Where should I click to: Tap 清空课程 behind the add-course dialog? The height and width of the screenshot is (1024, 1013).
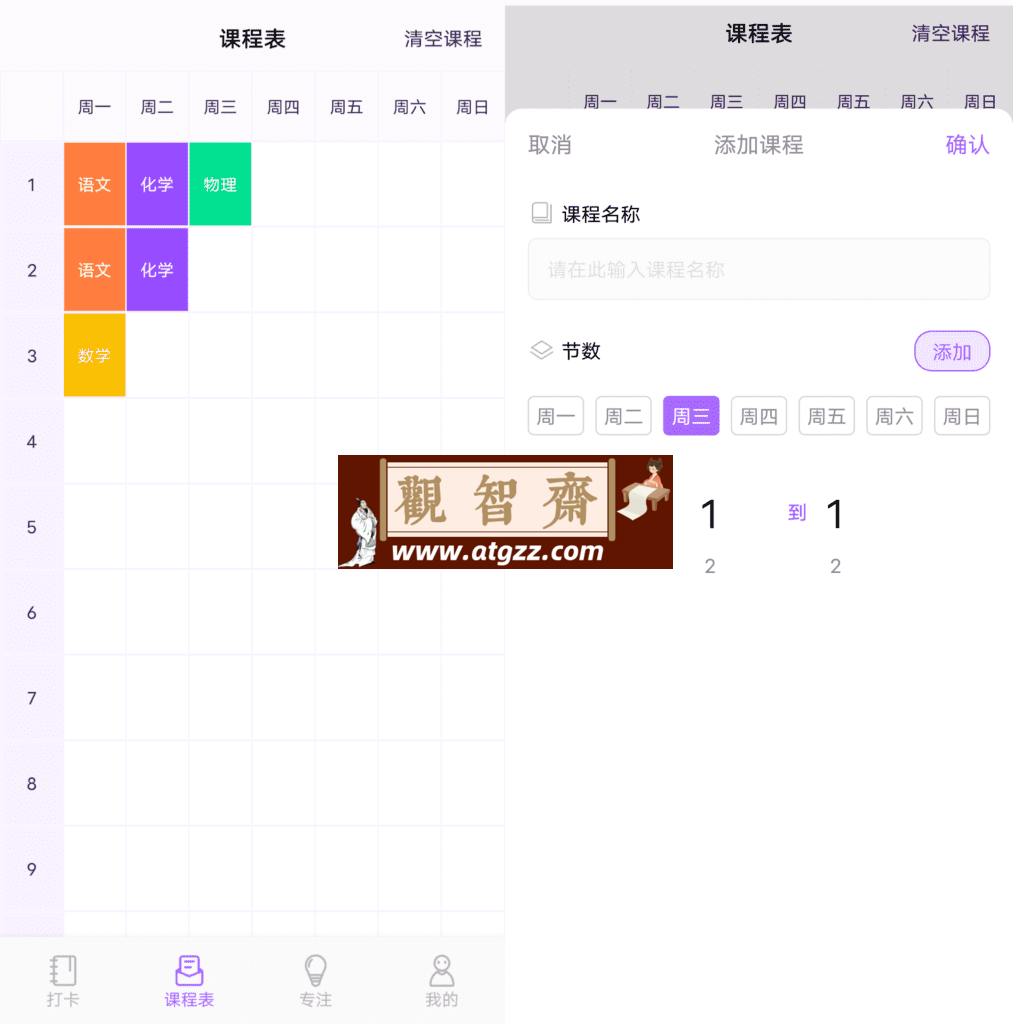coord(950,33)
